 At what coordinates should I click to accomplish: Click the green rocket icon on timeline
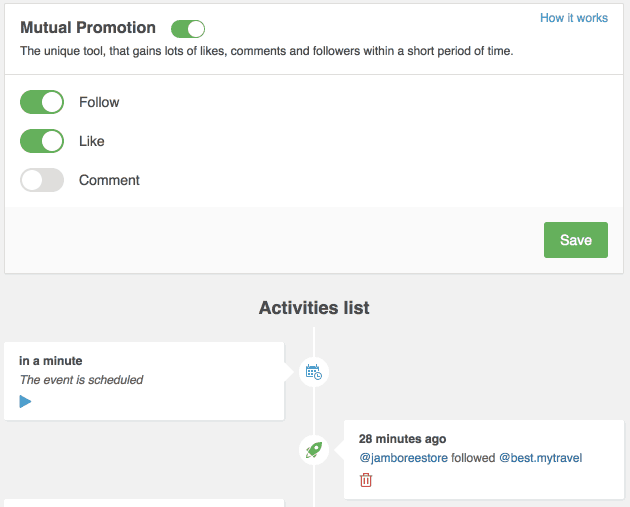pos(314,450)
